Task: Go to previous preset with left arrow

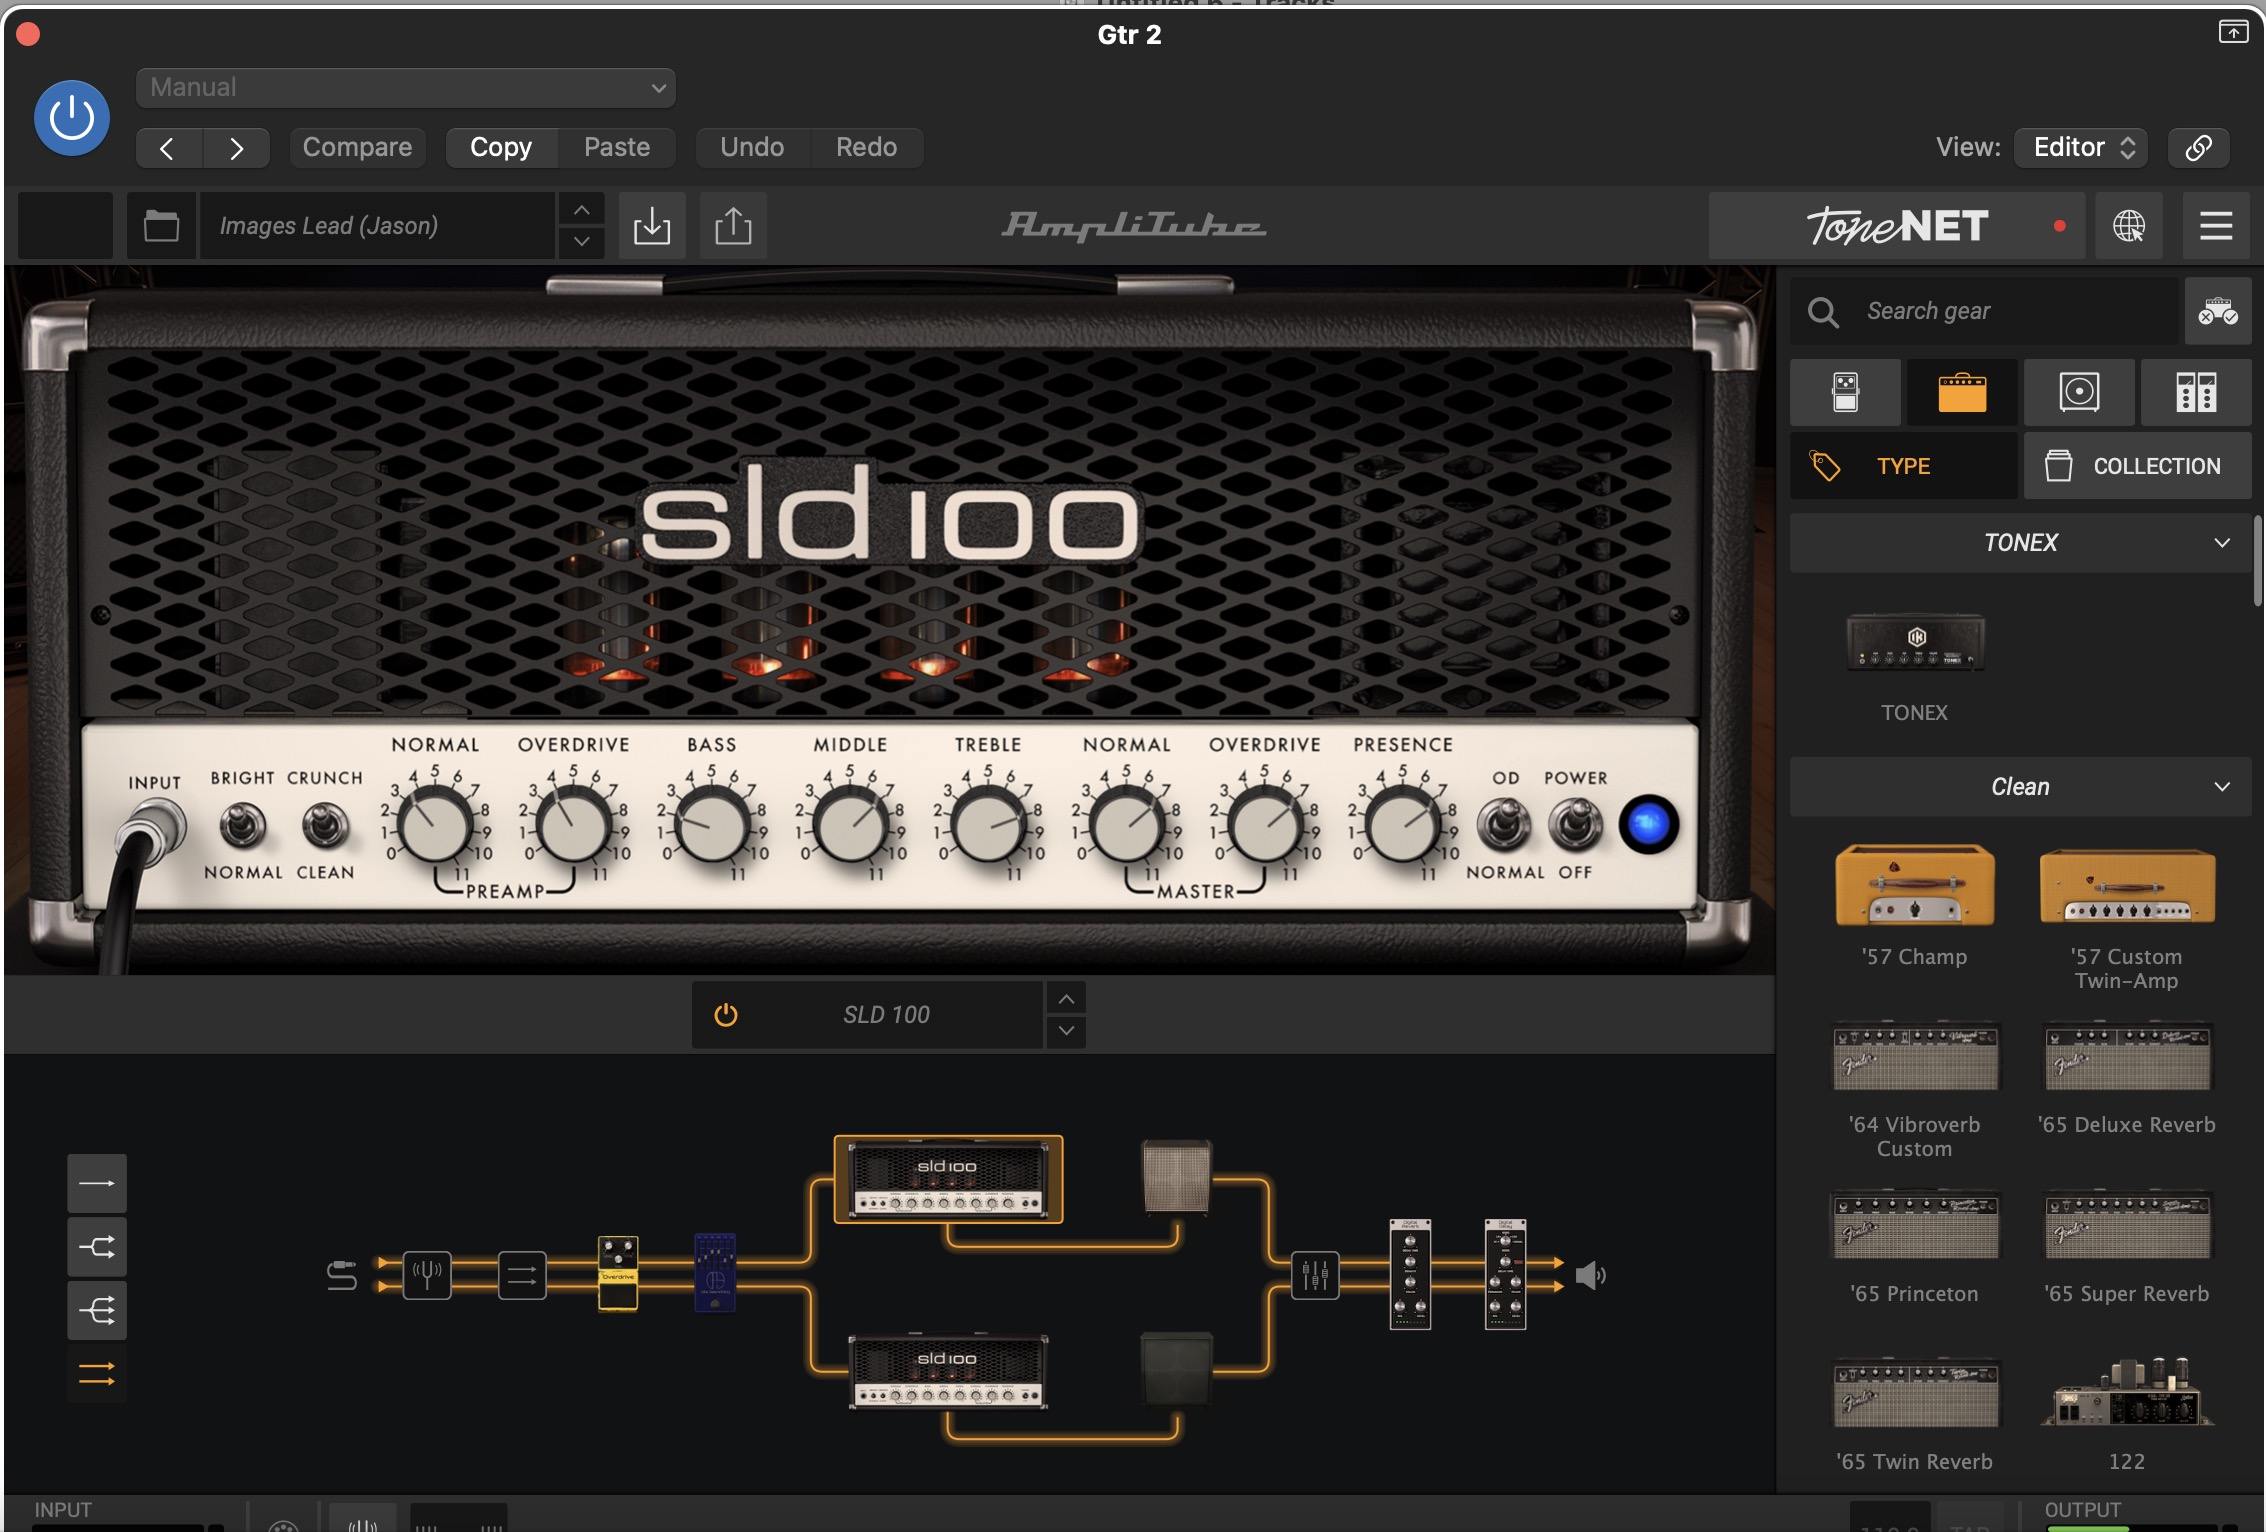Action: pyautogui.click(x=168, y=148)
